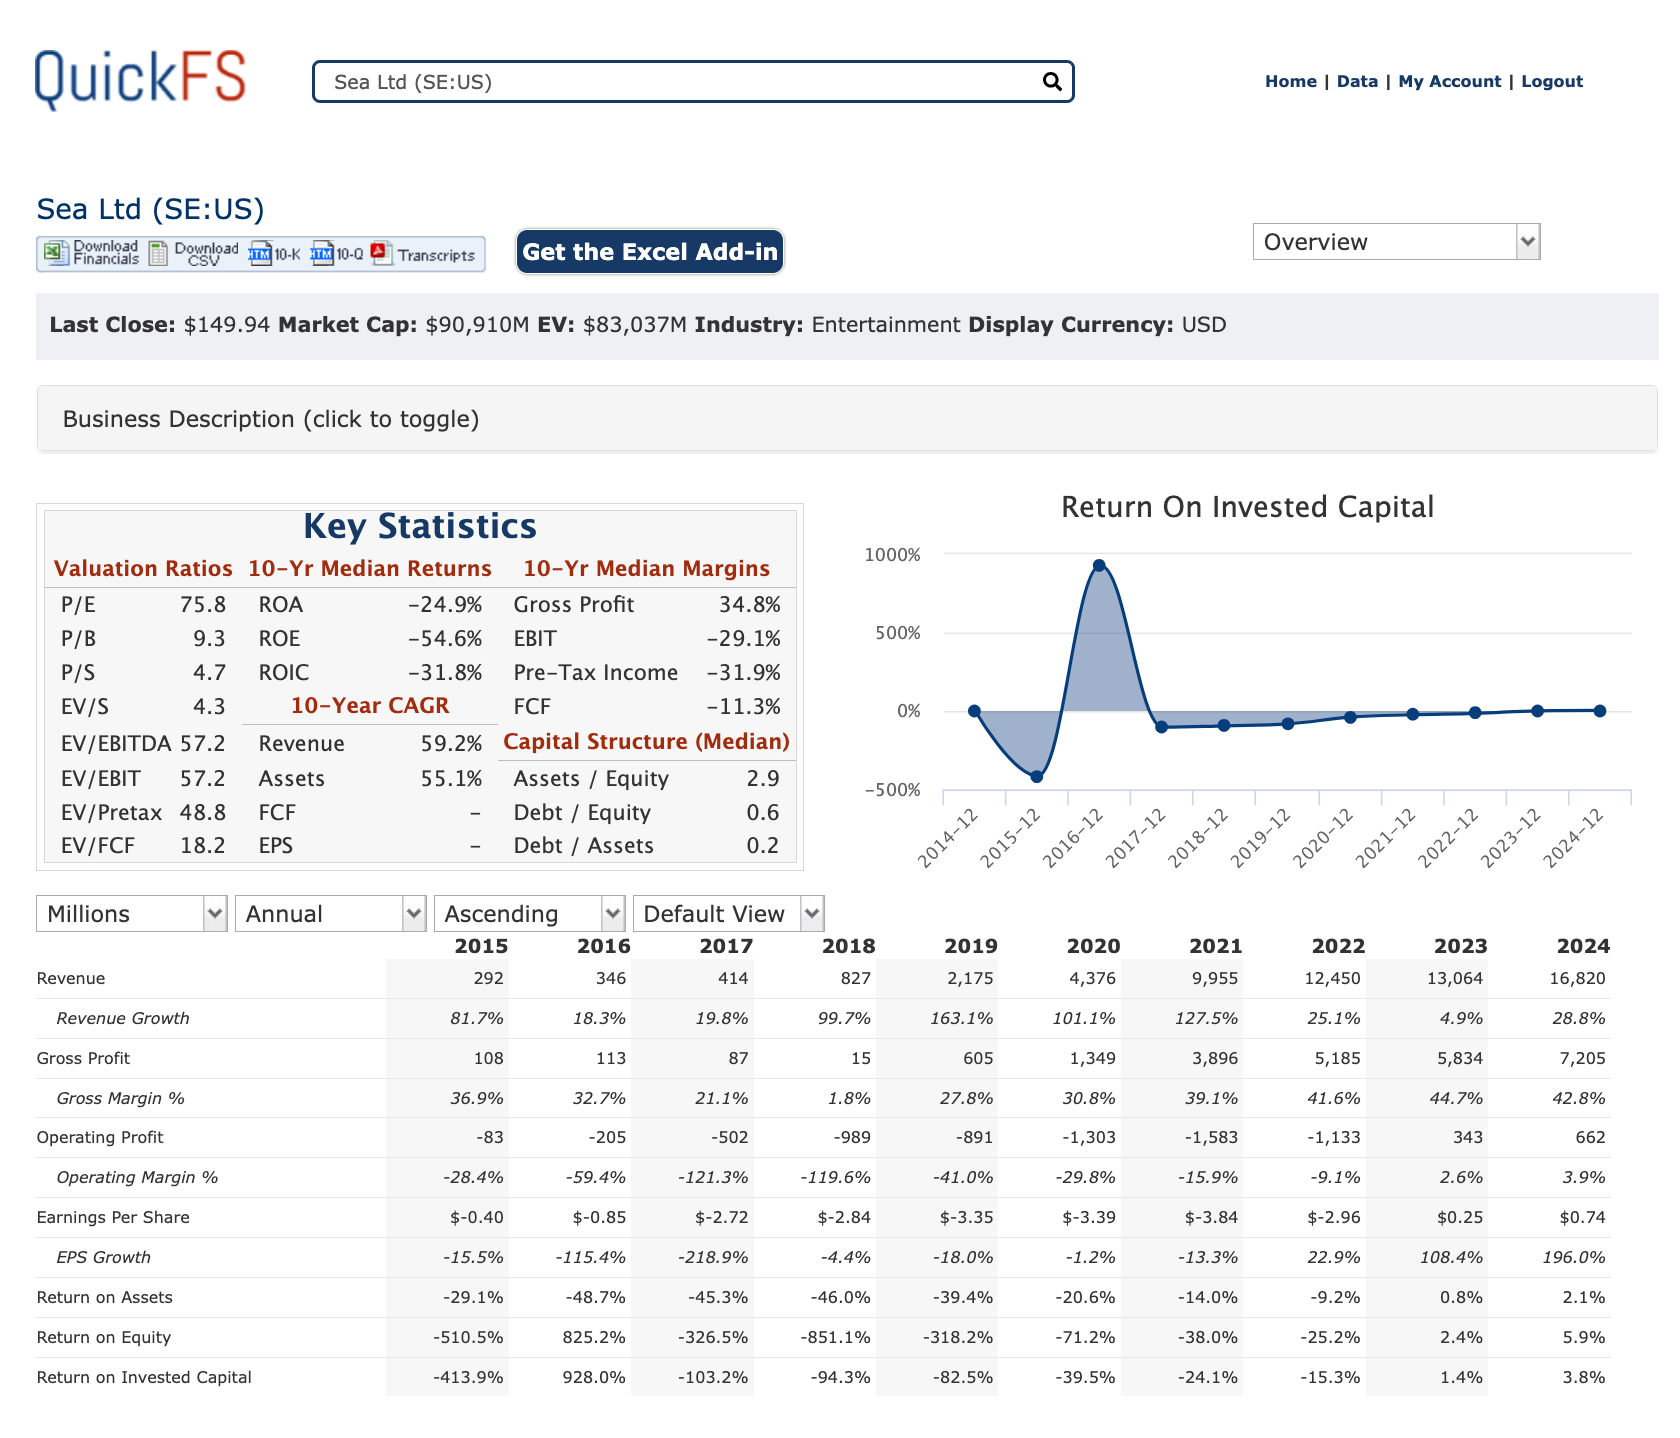
Task: Toggle the Business Description panel
Action: (847, 418)
